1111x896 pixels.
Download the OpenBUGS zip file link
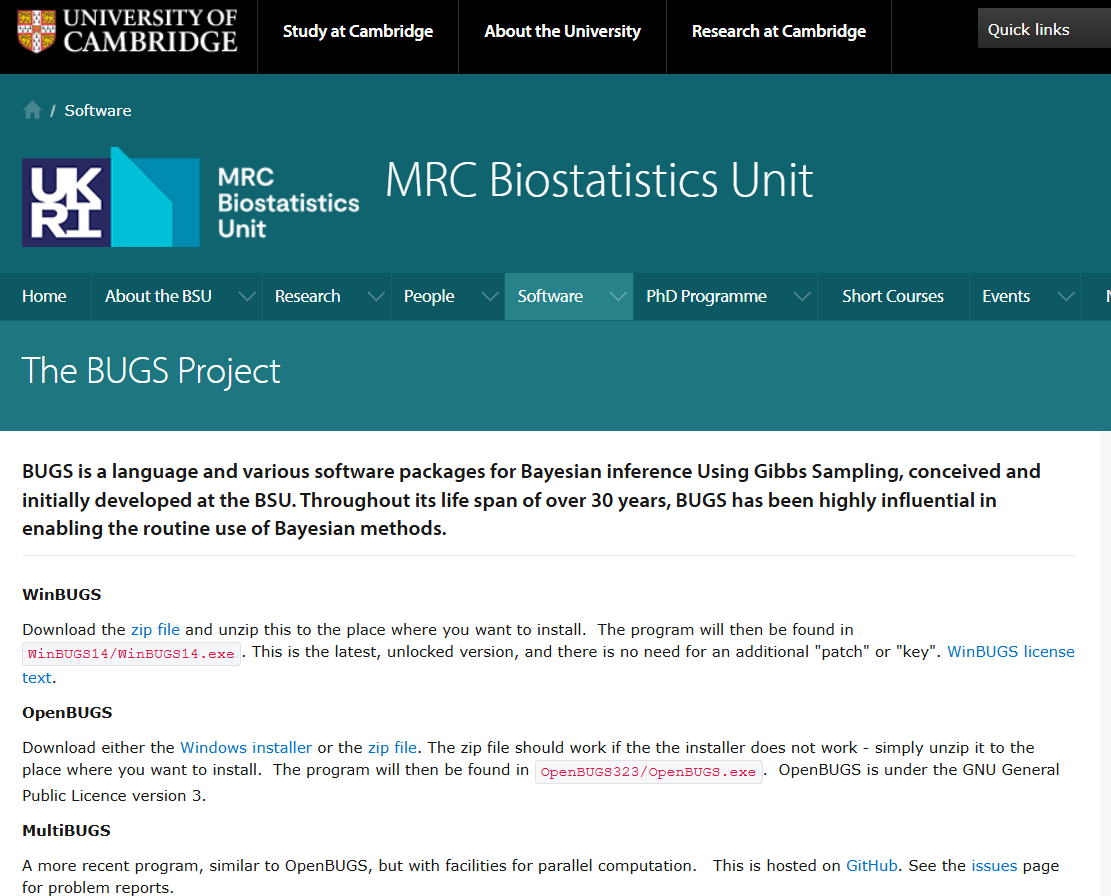392,748
